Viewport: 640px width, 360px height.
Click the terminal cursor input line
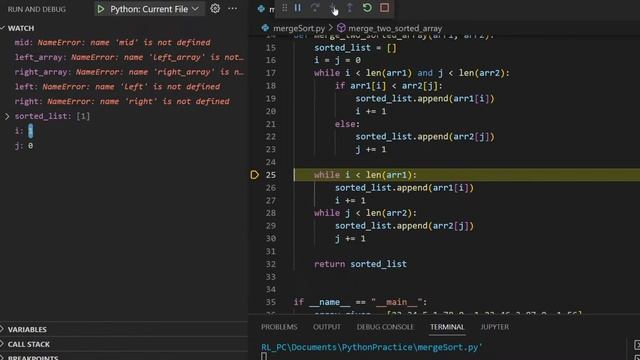264,356
